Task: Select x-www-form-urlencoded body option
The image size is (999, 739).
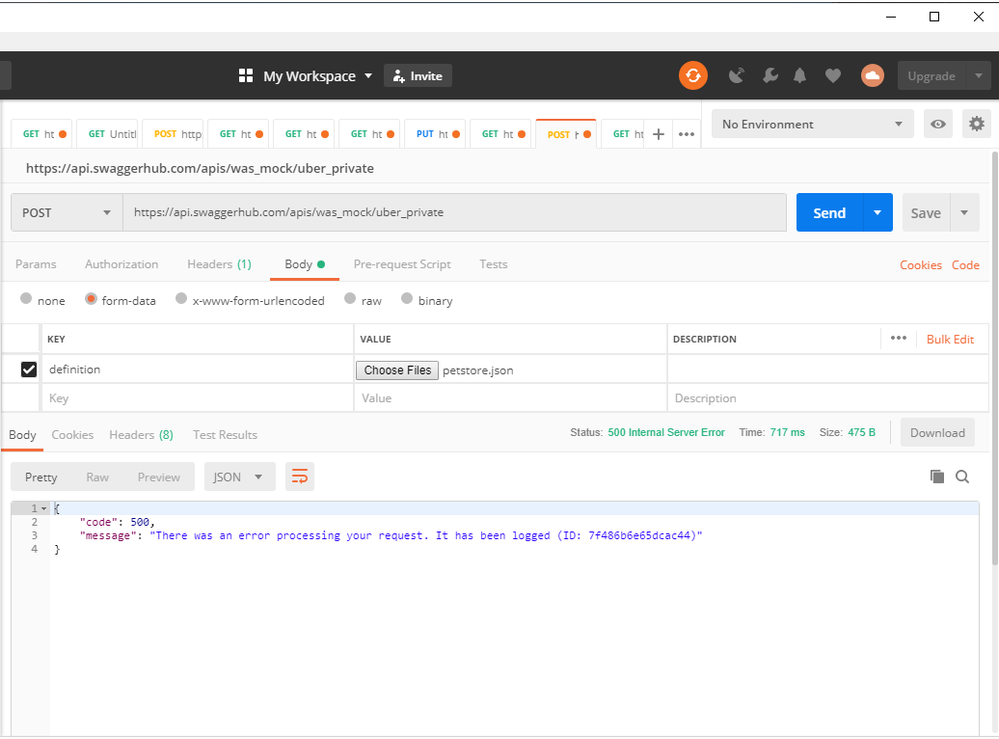Action: [x=181, y=300]
